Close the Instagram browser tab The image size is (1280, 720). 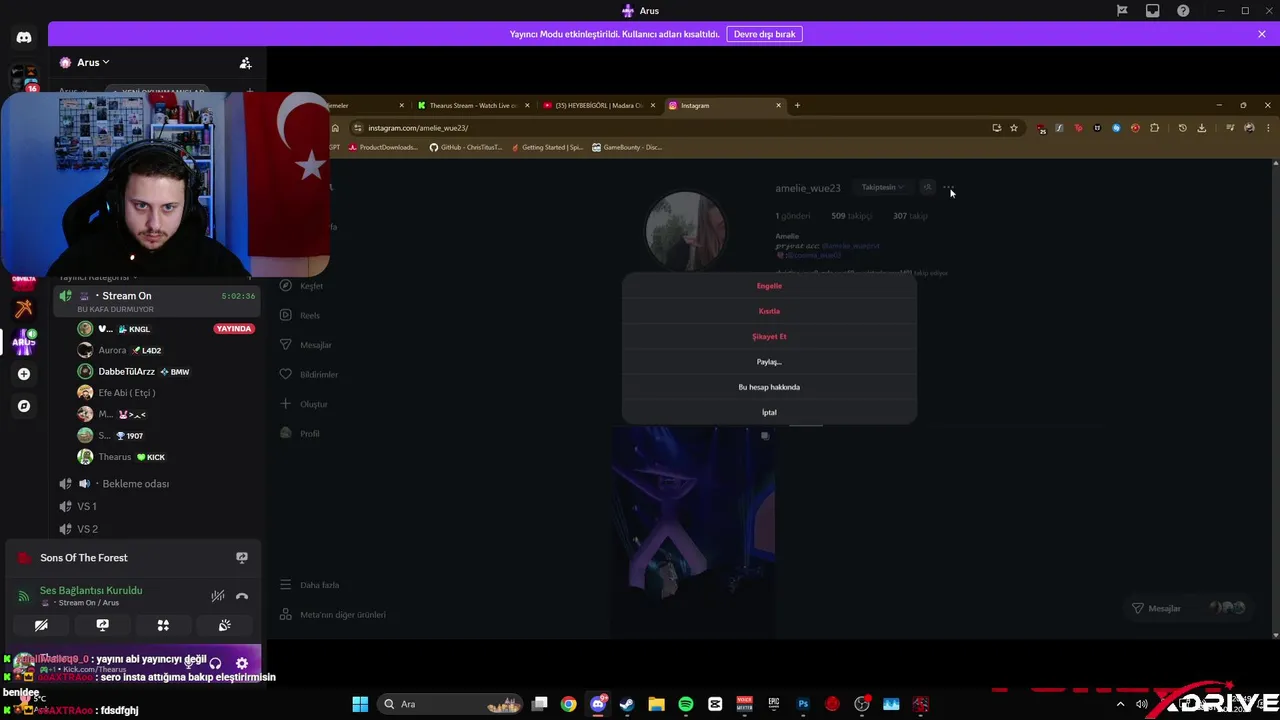point(778,105)
